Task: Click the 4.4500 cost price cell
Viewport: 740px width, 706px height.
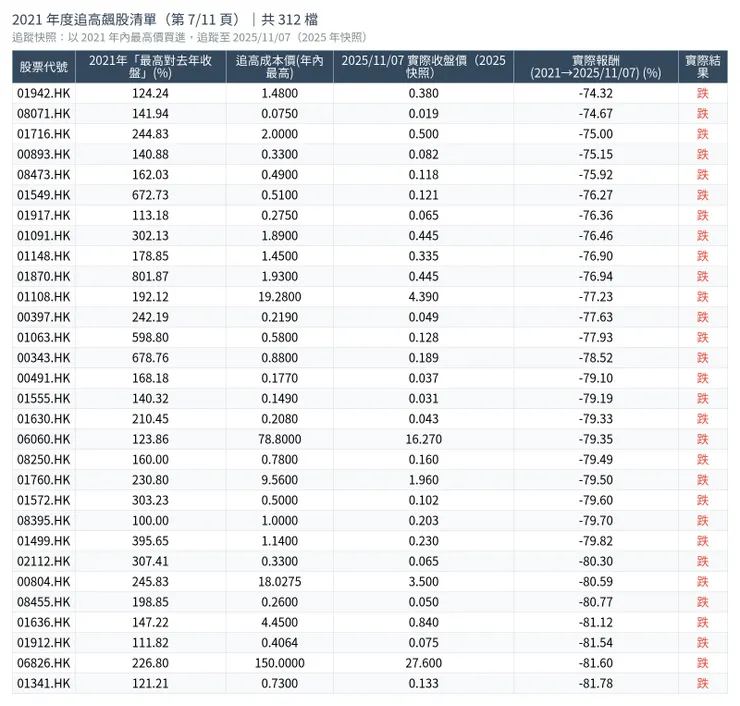Action: click(x=279, y=622)
